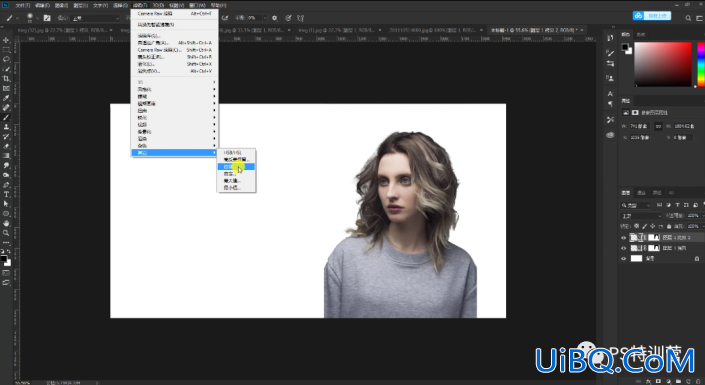Open the layer blend mode dropdown
This screenshot has height=385, width=705.
tap(640, 216)
